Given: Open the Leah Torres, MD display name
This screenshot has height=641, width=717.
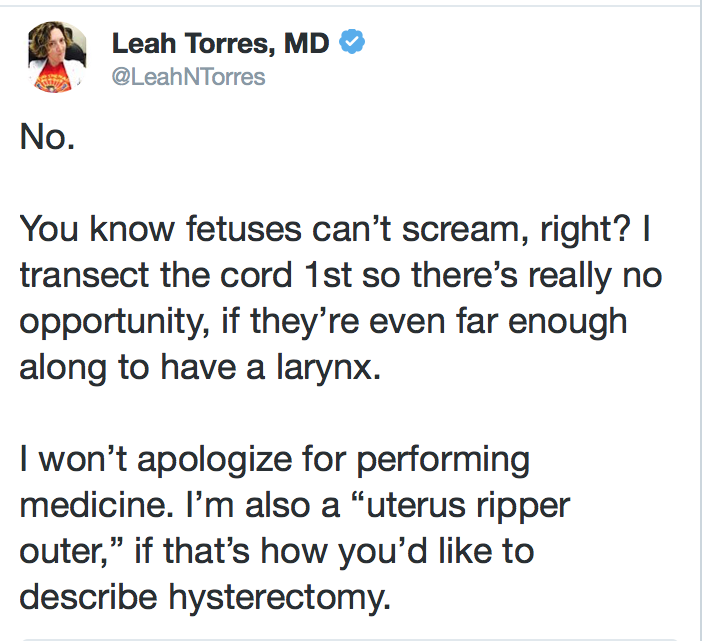Looking at the screenshot, I should coord(220,43).
